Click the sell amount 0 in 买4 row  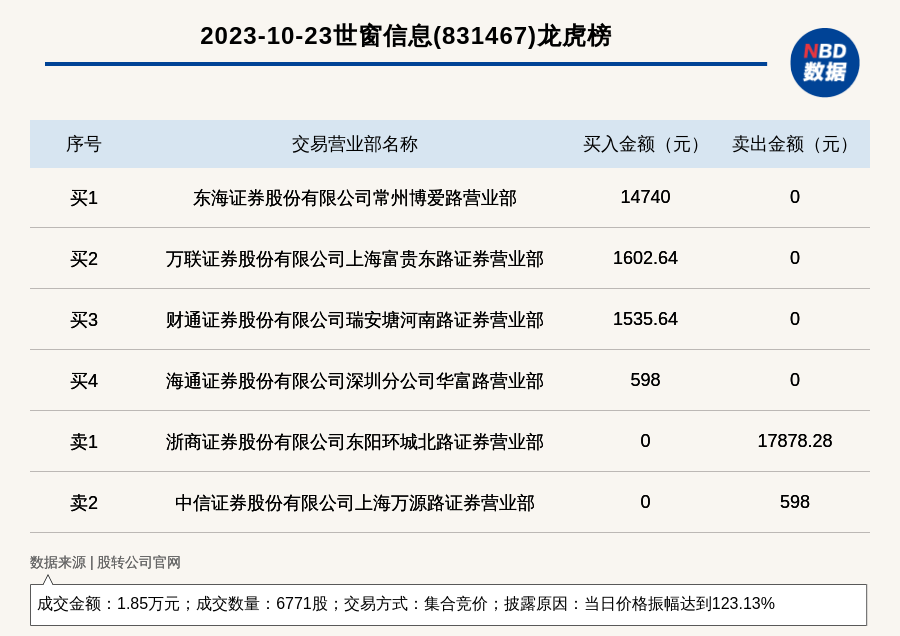(794, 379)
